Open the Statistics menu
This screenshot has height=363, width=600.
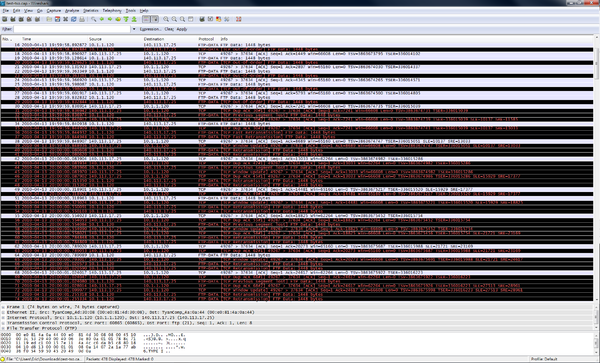pyautogui.click(x=91, y=11)
